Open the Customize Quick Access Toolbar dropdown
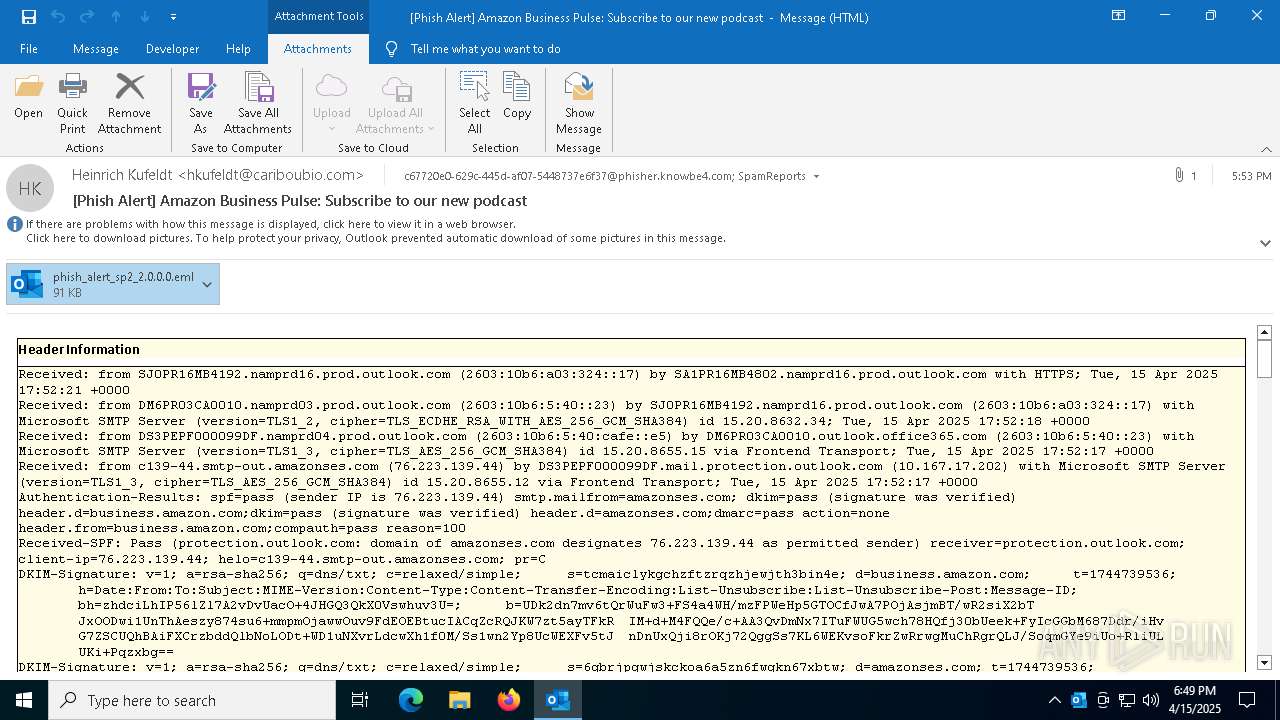The height and width of the screenshot is (720, 1280). click(x=174, y=17)
